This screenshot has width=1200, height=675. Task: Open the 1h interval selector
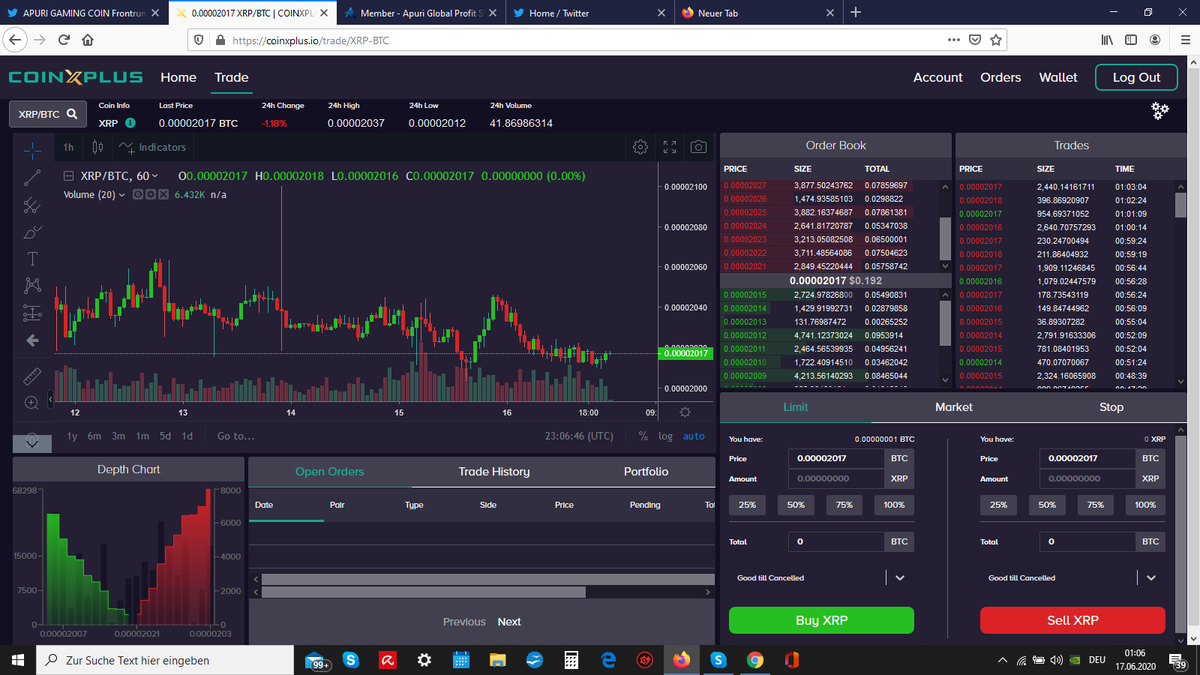click(x=69, y=147)
